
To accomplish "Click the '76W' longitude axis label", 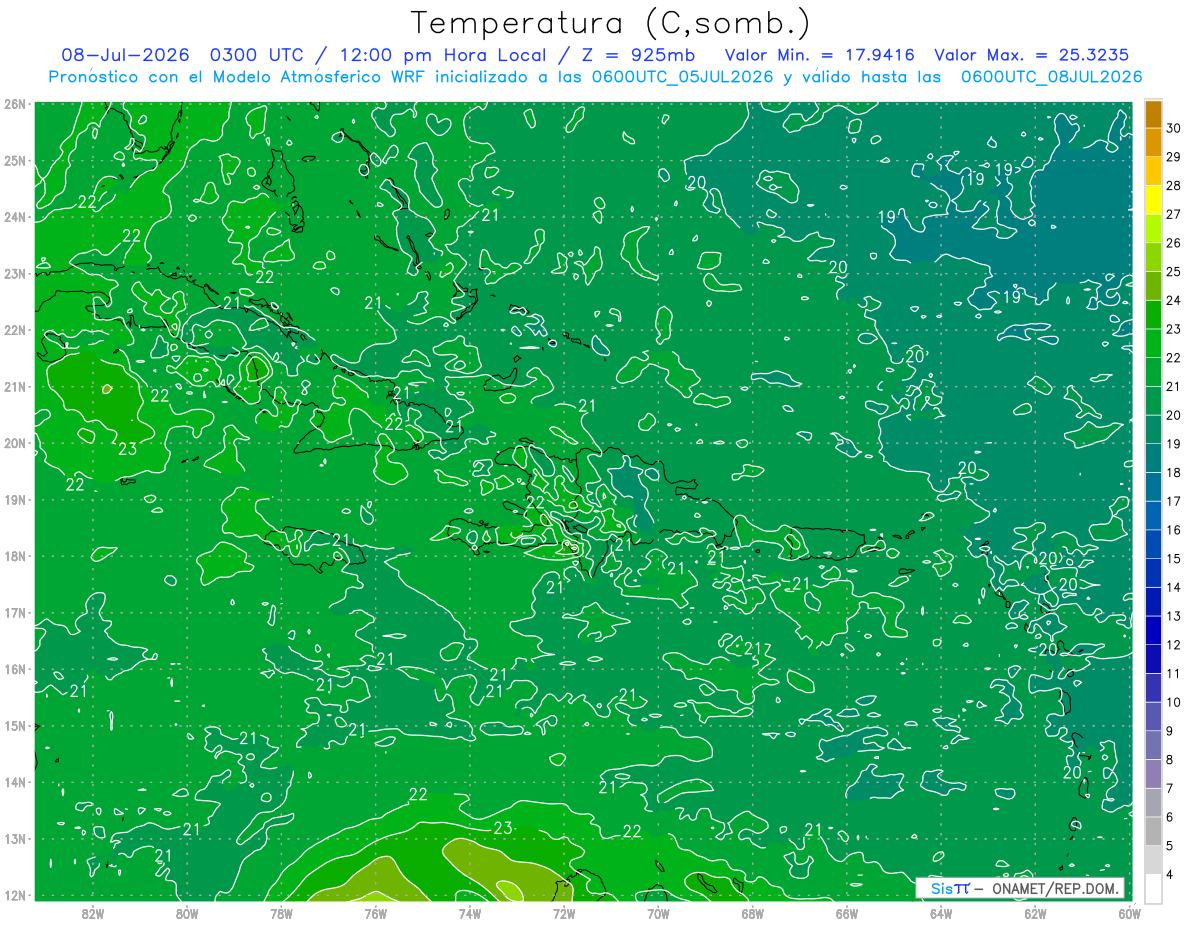I will [x=375, y=913].
